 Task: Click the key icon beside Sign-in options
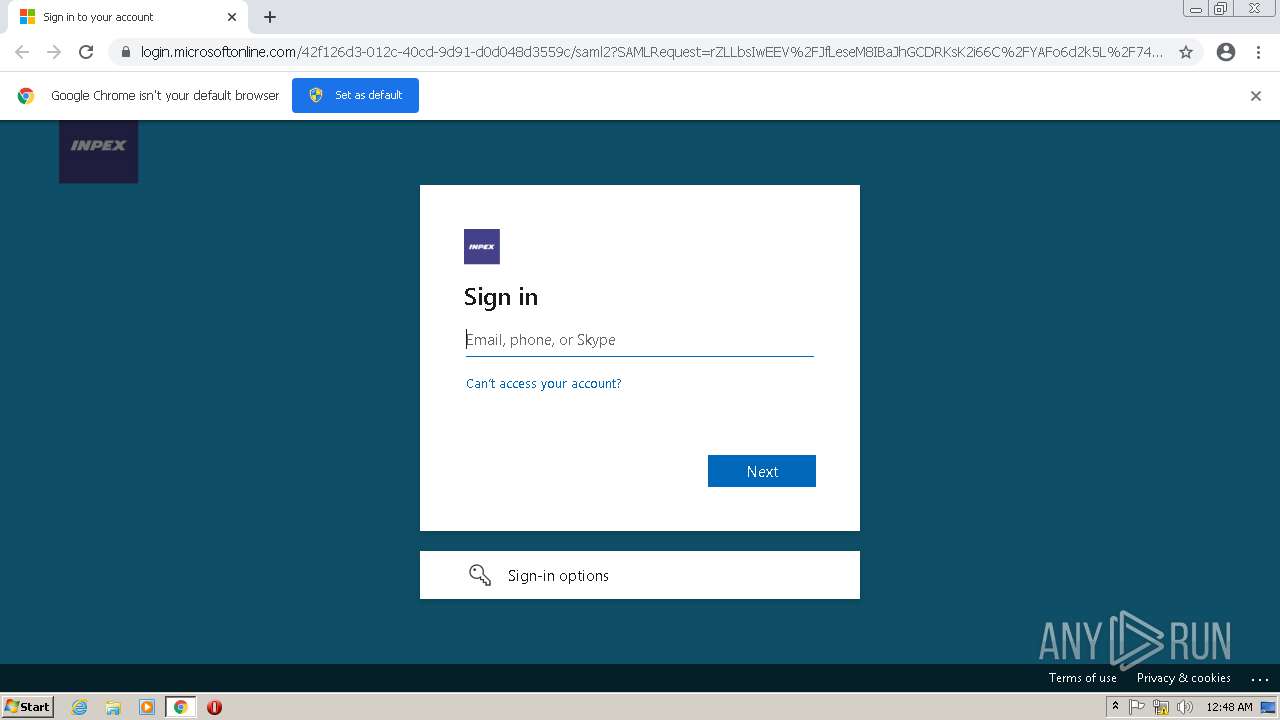tap(480, 575)
